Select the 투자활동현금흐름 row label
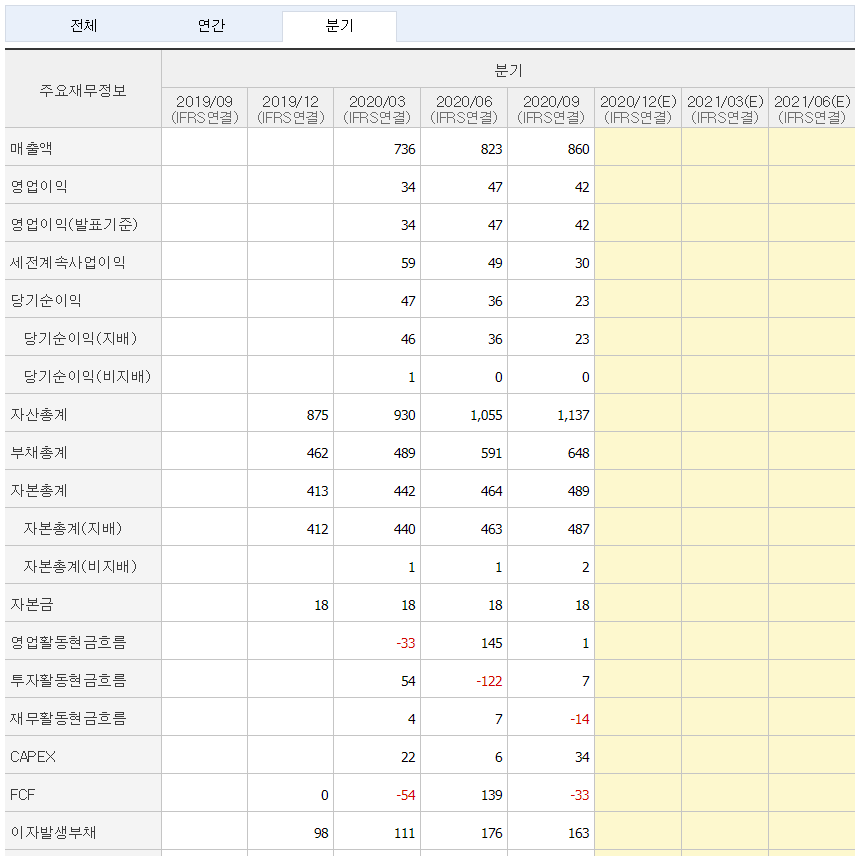The image size is (866, 856). (x=68, y=680)
